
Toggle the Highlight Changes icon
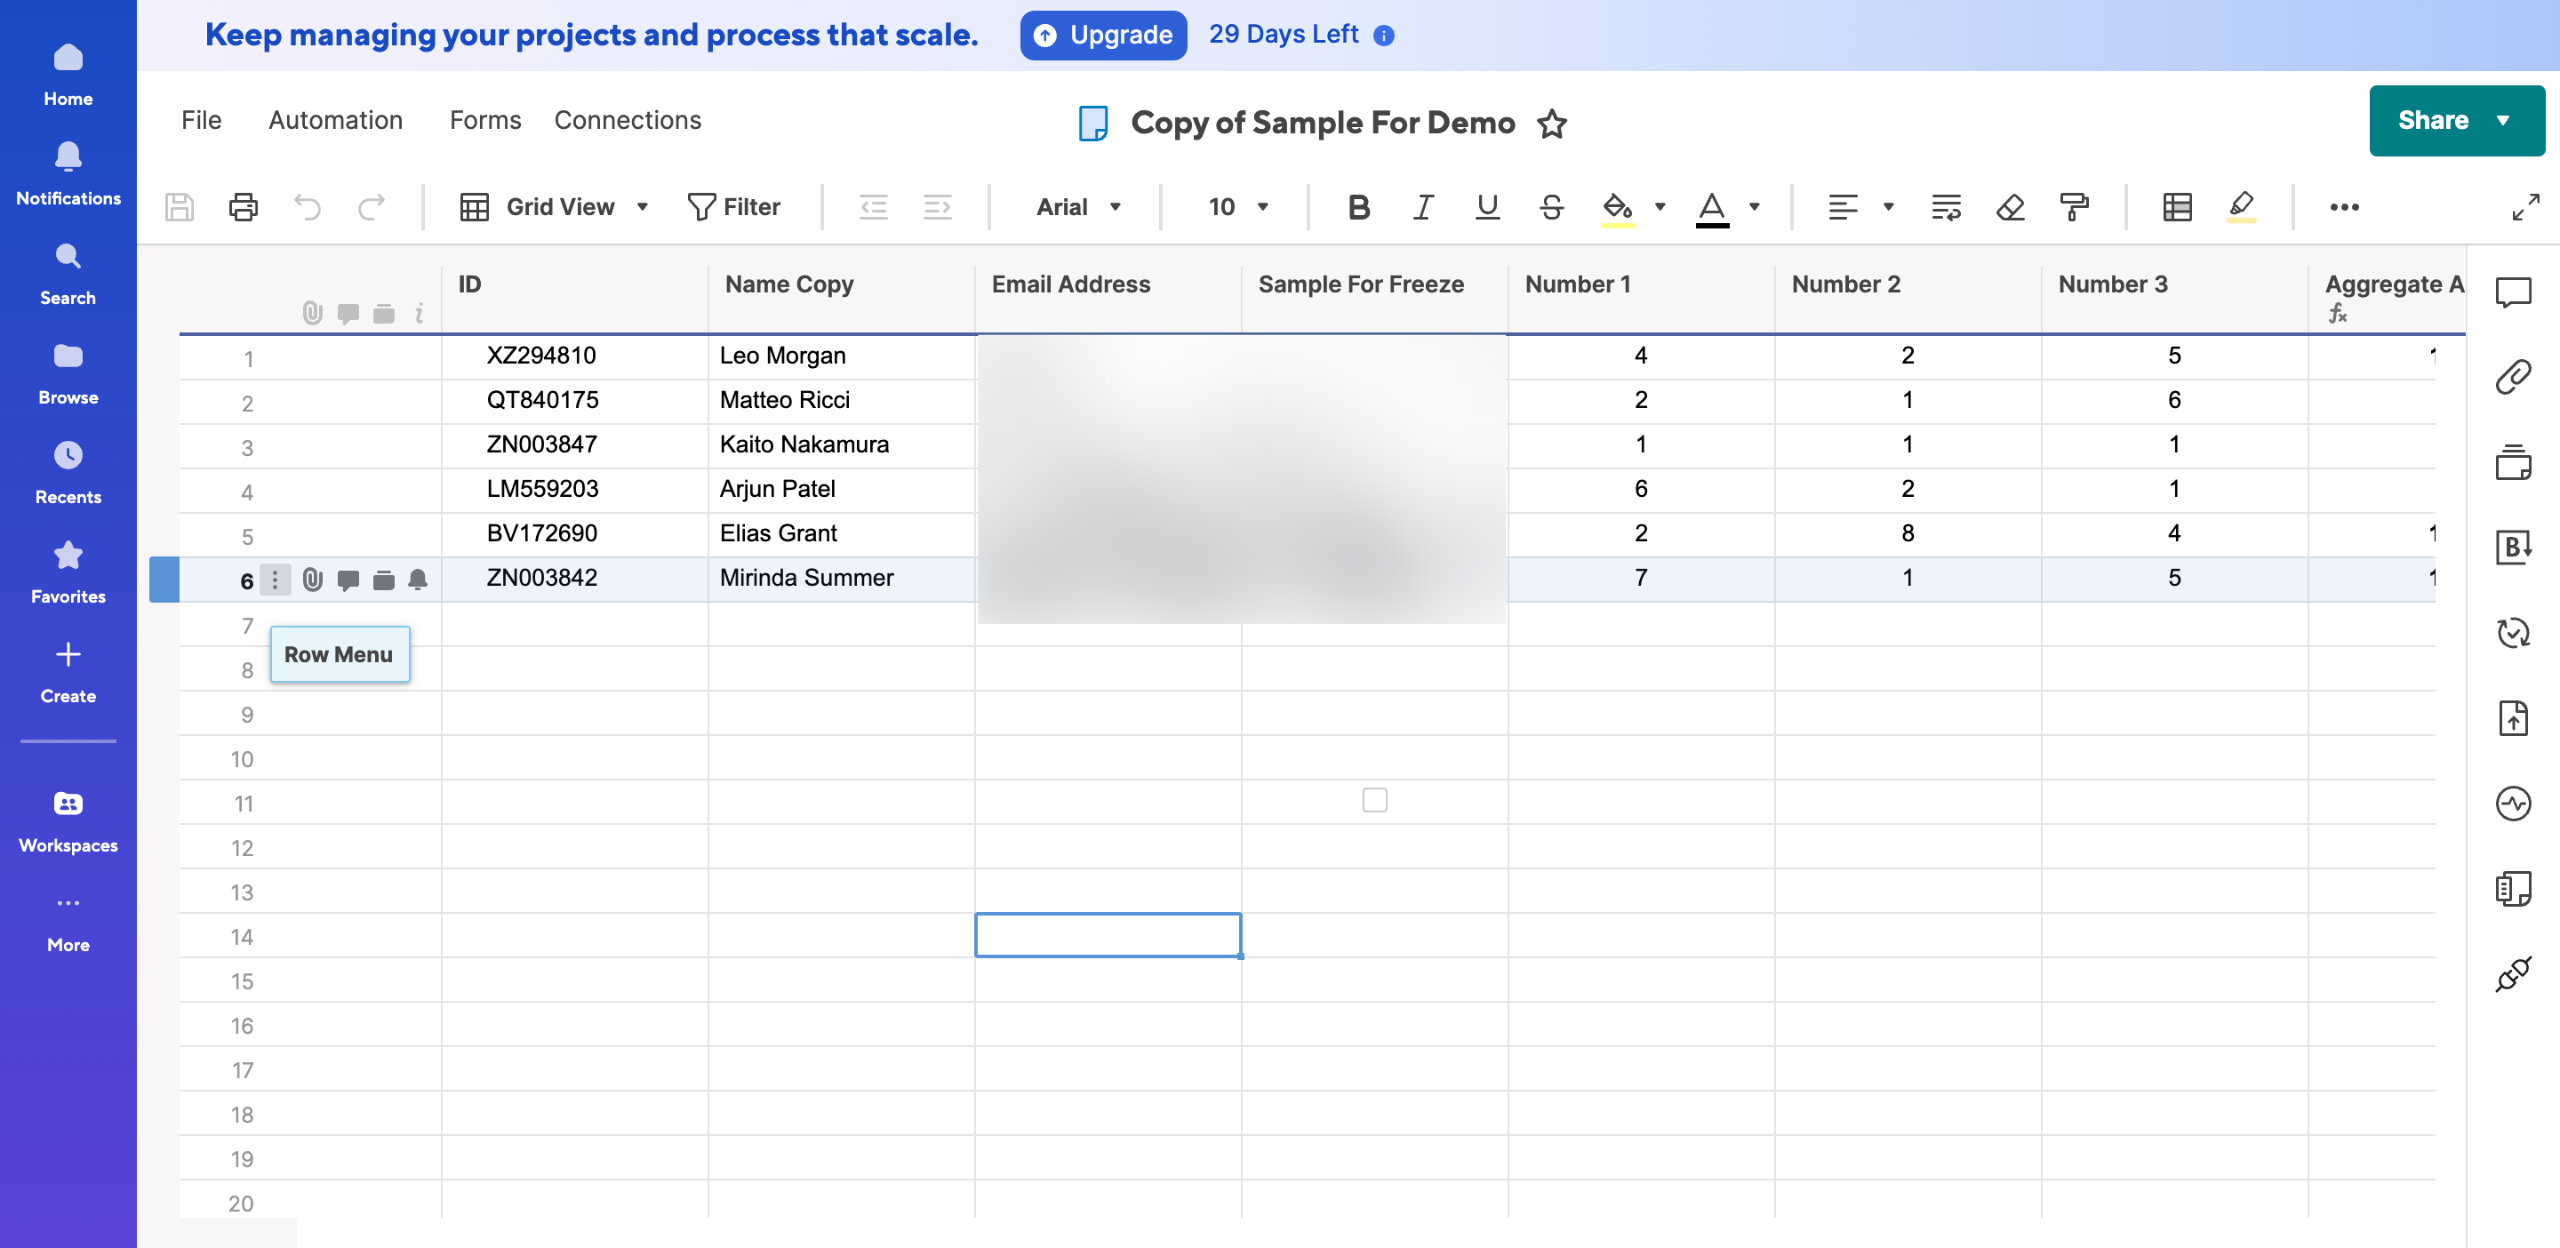2241,207
